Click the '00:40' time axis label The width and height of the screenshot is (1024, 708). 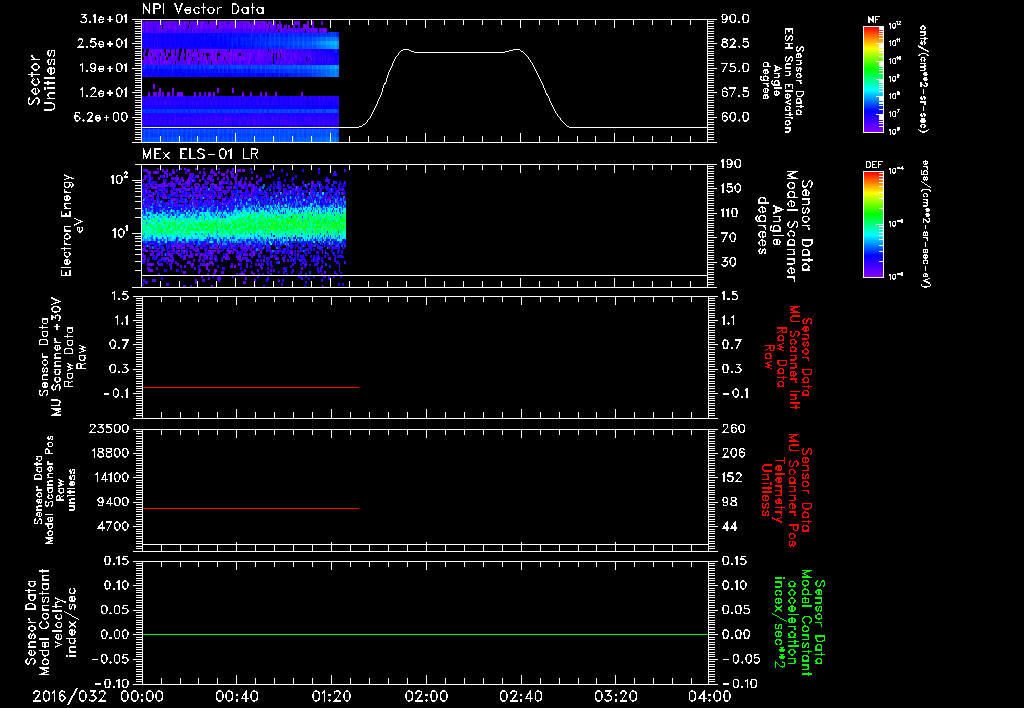[236, 696]
